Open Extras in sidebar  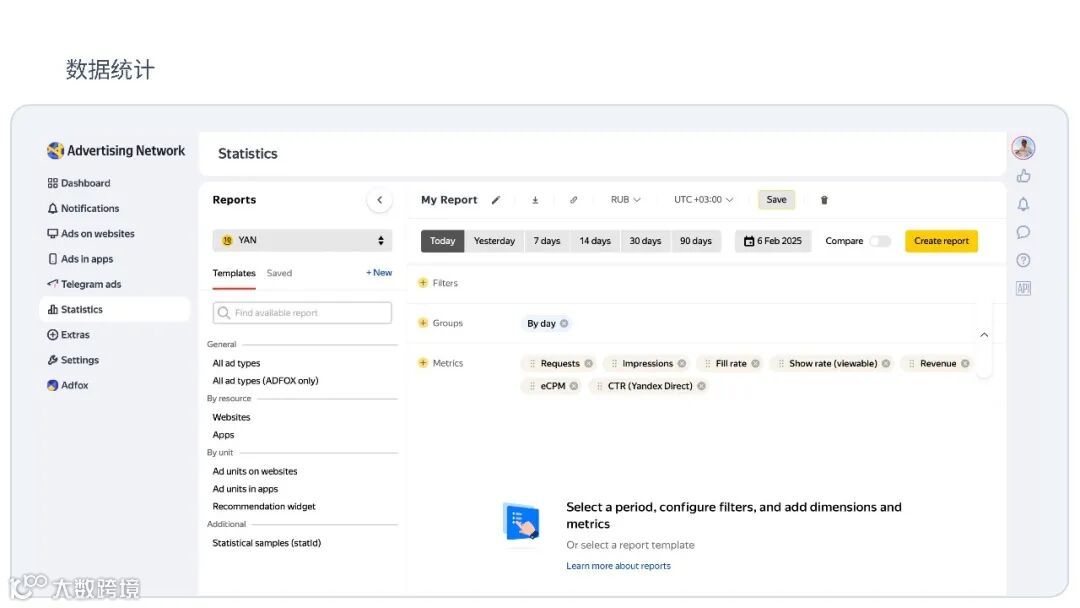coord(68,335)
